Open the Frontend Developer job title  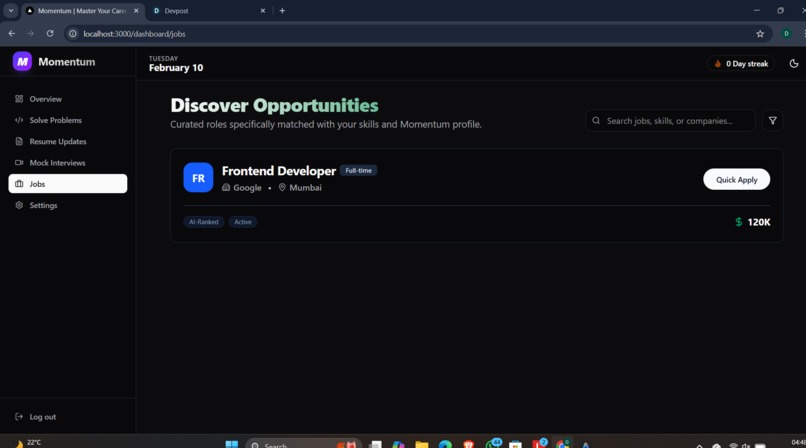coord(279,171)
